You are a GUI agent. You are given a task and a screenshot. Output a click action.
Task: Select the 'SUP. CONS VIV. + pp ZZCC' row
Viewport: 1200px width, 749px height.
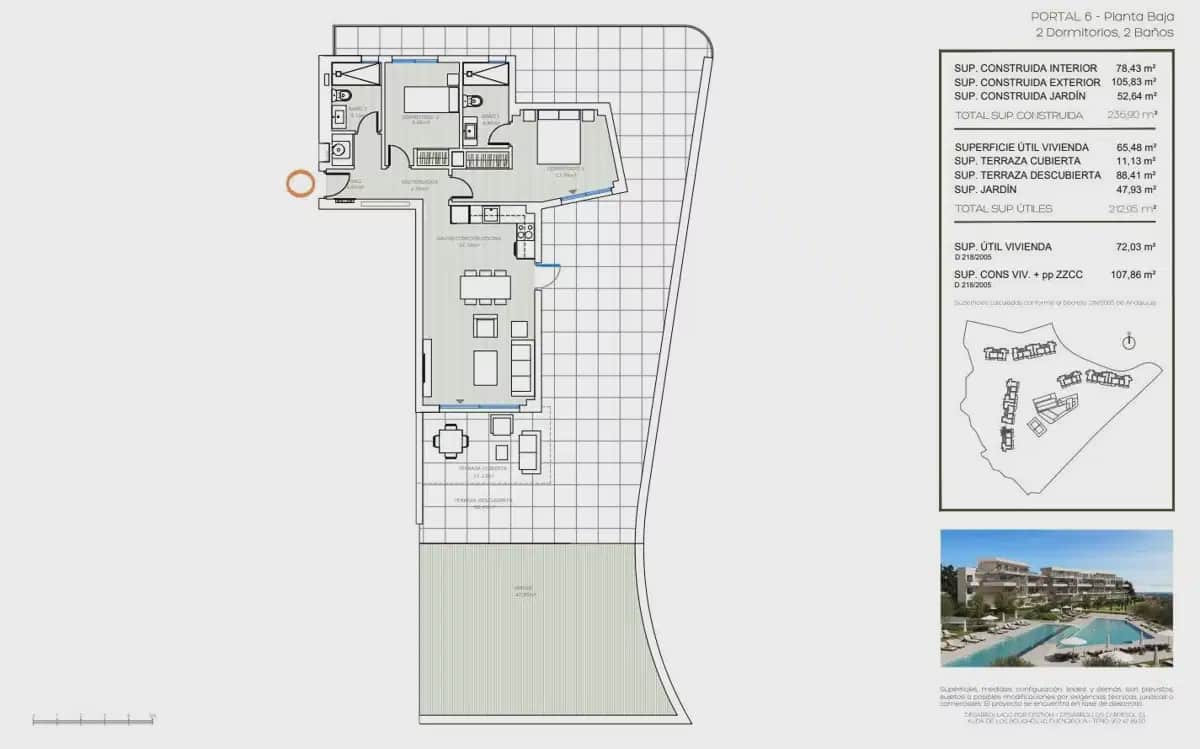click(x=1056, y=277)
